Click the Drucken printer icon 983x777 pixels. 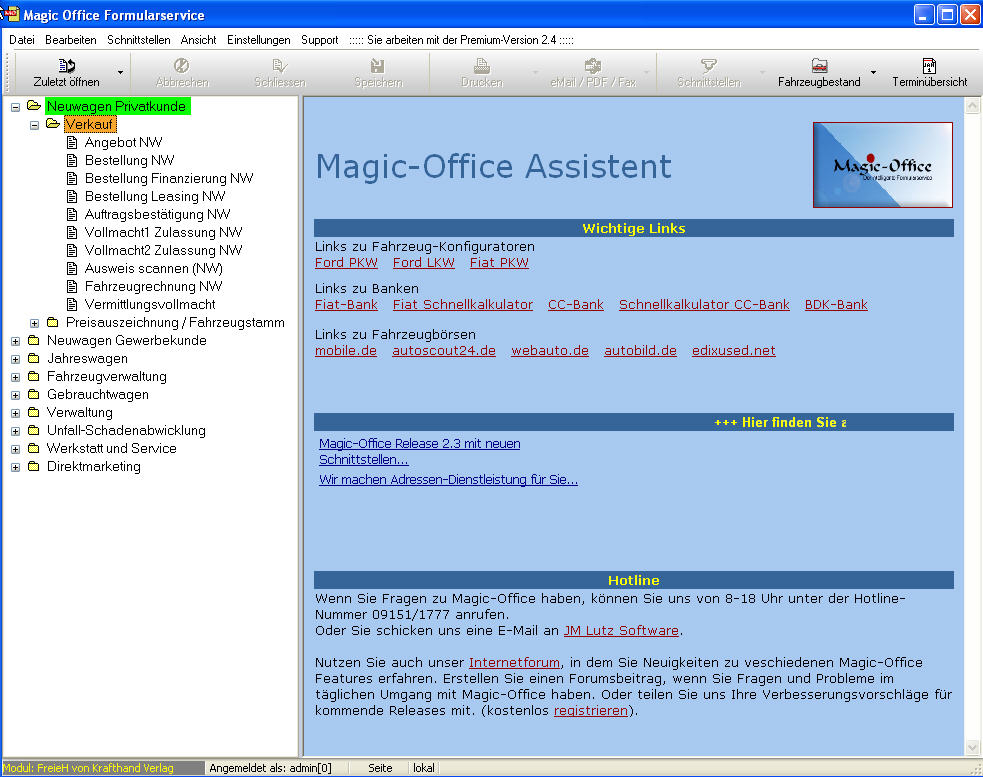pyautogui.click(x=481, y=65)
